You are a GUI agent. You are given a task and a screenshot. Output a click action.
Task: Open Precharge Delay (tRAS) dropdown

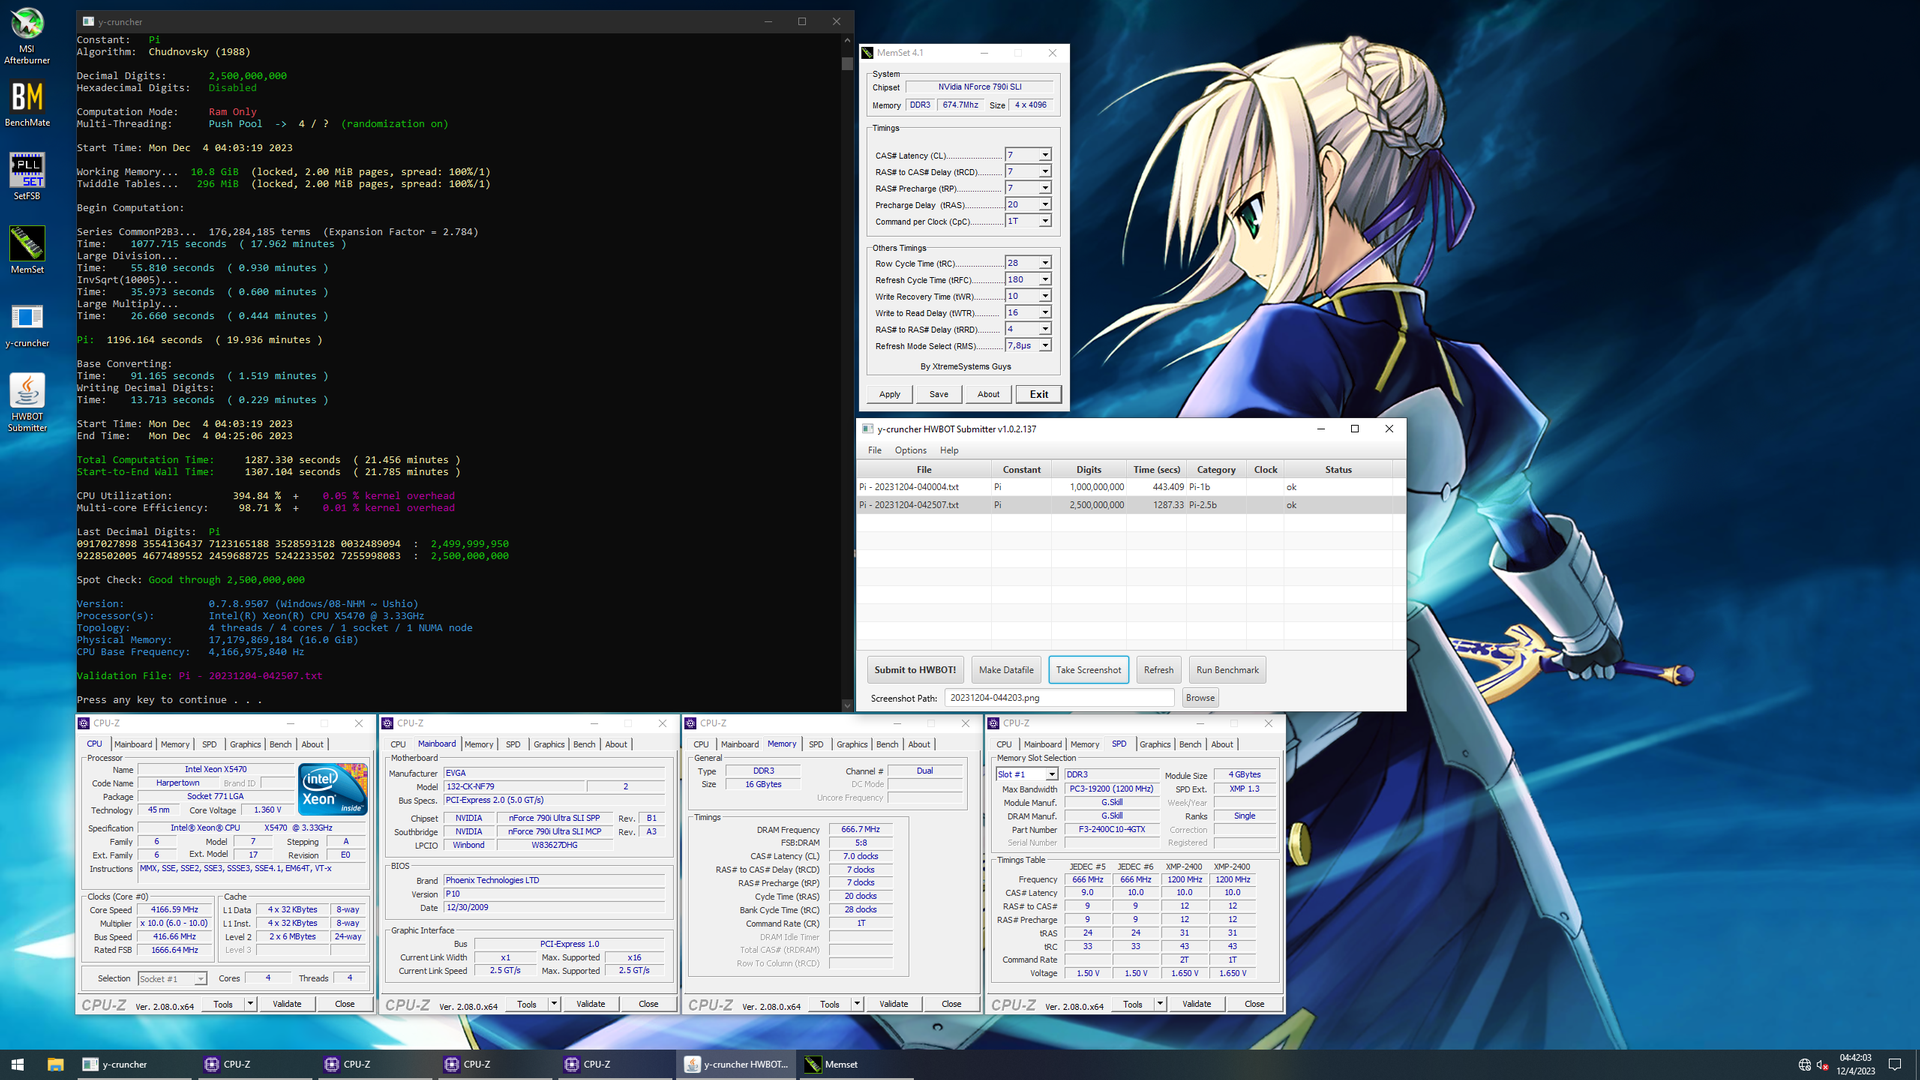pos(1045,205)
